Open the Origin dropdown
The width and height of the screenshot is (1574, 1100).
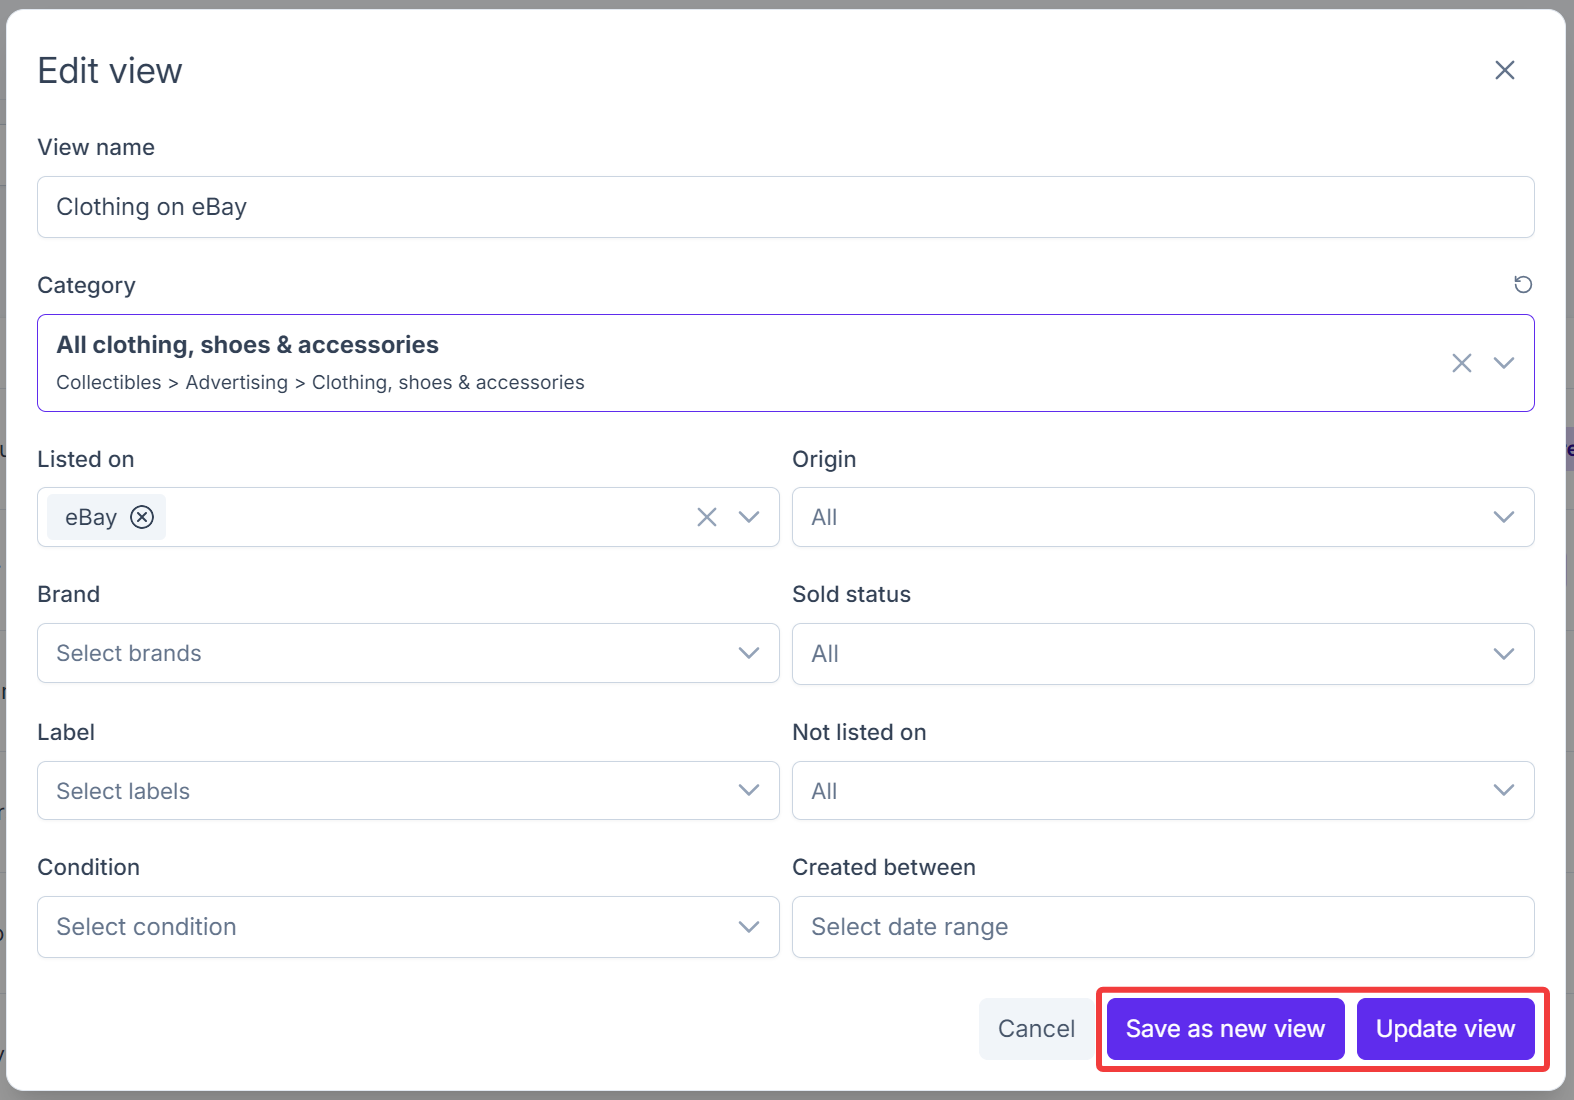point(1163,517)
